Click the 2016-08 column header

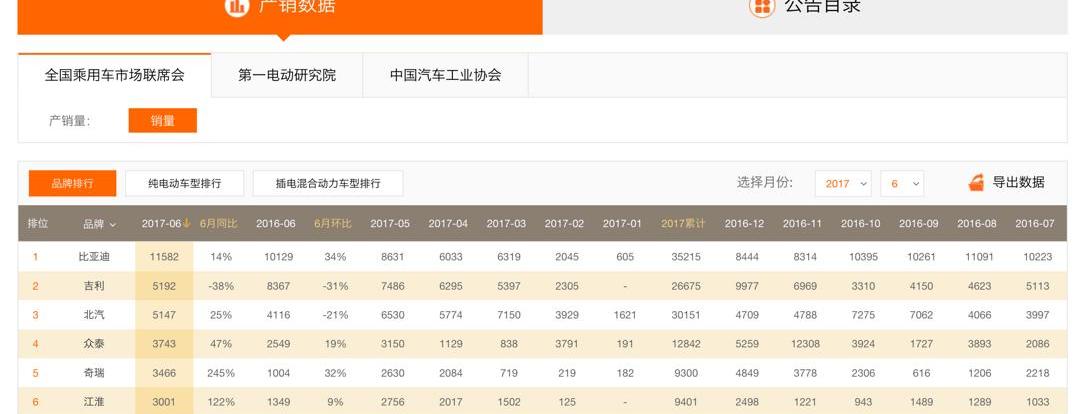977,224
